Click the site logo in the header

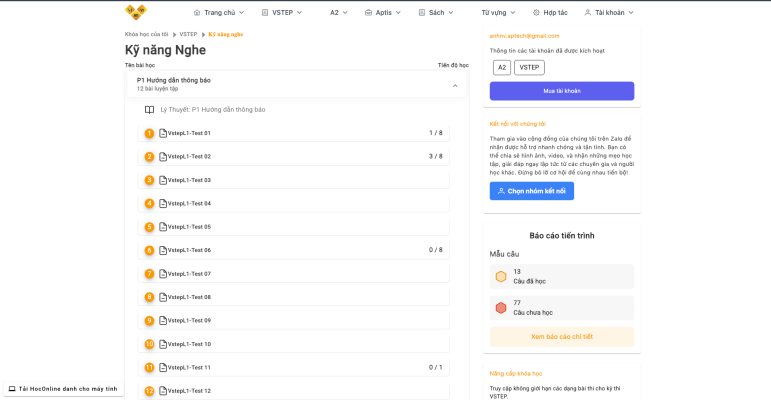[136, 12]
